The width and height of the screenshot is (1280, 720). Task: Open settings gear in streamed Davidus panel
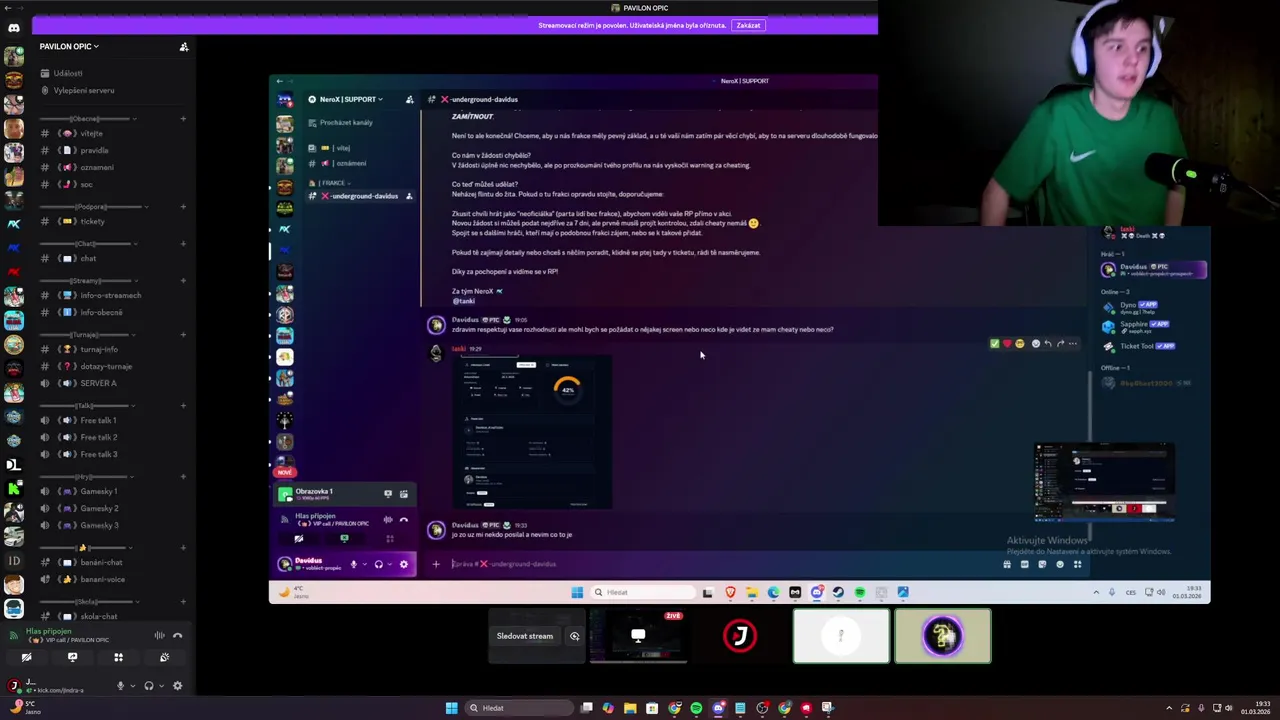(404, 564)
